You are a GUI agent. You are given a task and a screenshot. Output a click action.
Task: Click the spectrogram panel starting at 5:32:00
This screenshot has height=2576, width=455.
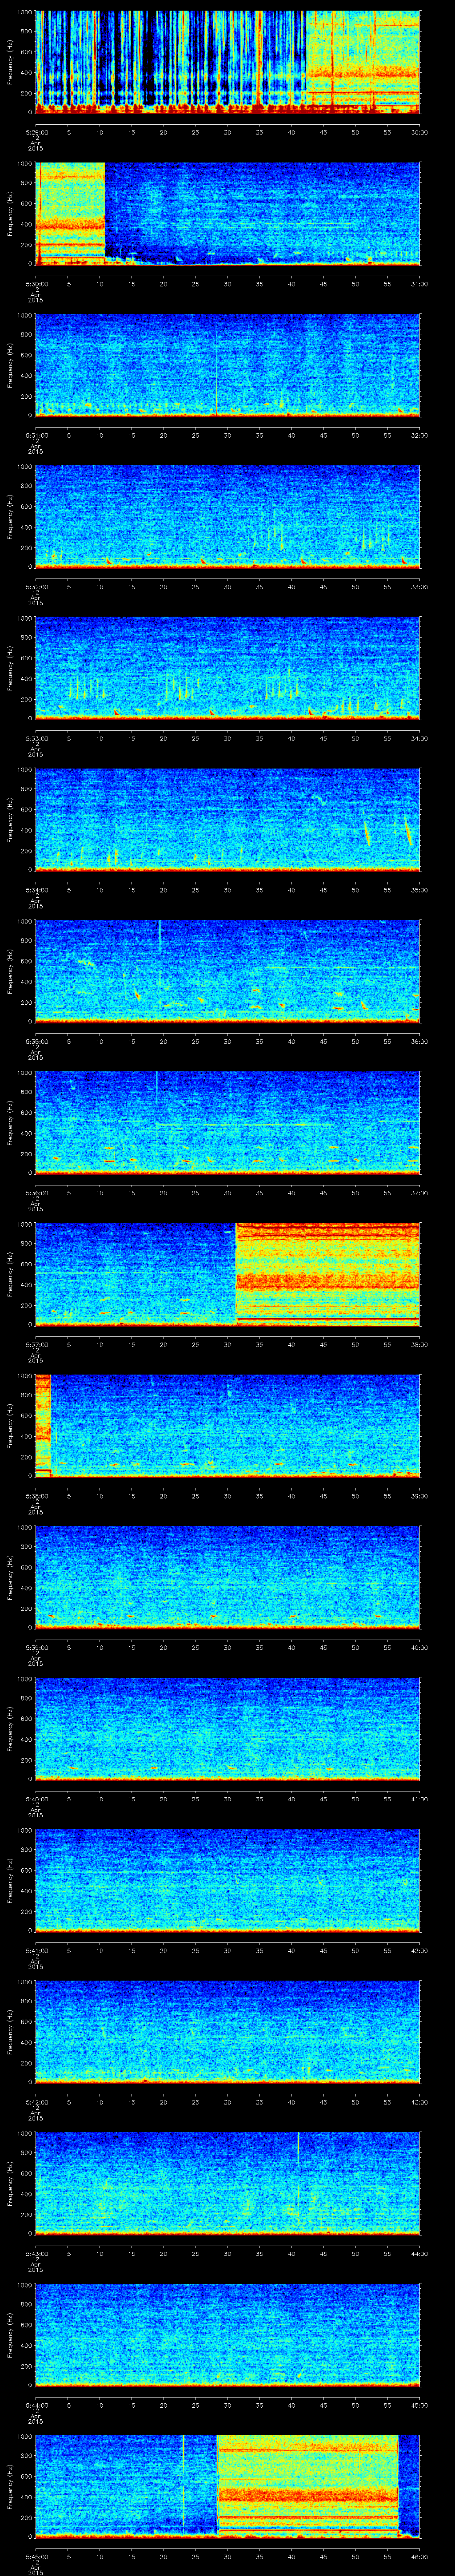(x=228, y=516)
